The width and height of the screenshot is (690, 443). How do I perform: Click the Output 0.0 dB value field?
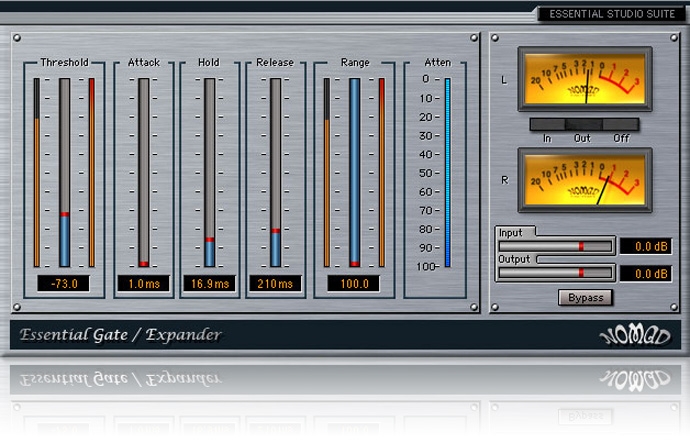(x=646, y=274)
